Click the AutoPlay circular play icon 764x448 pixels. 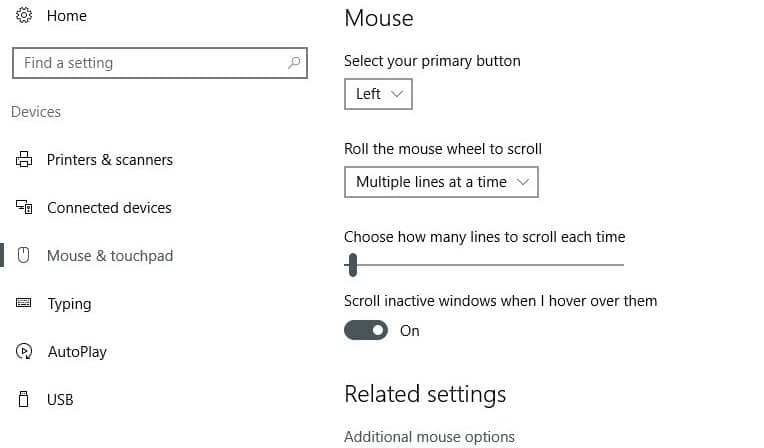tap(25, 352)
